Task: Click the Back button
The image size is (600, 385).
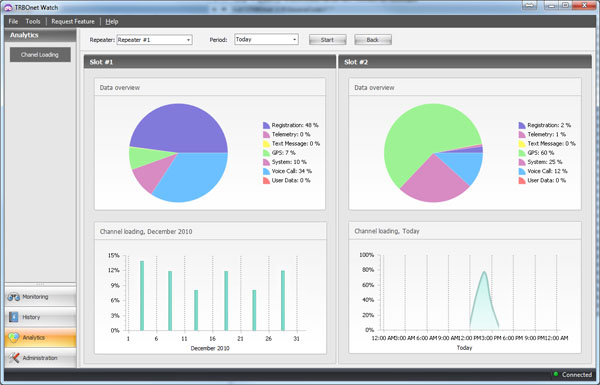Action: 373,40
